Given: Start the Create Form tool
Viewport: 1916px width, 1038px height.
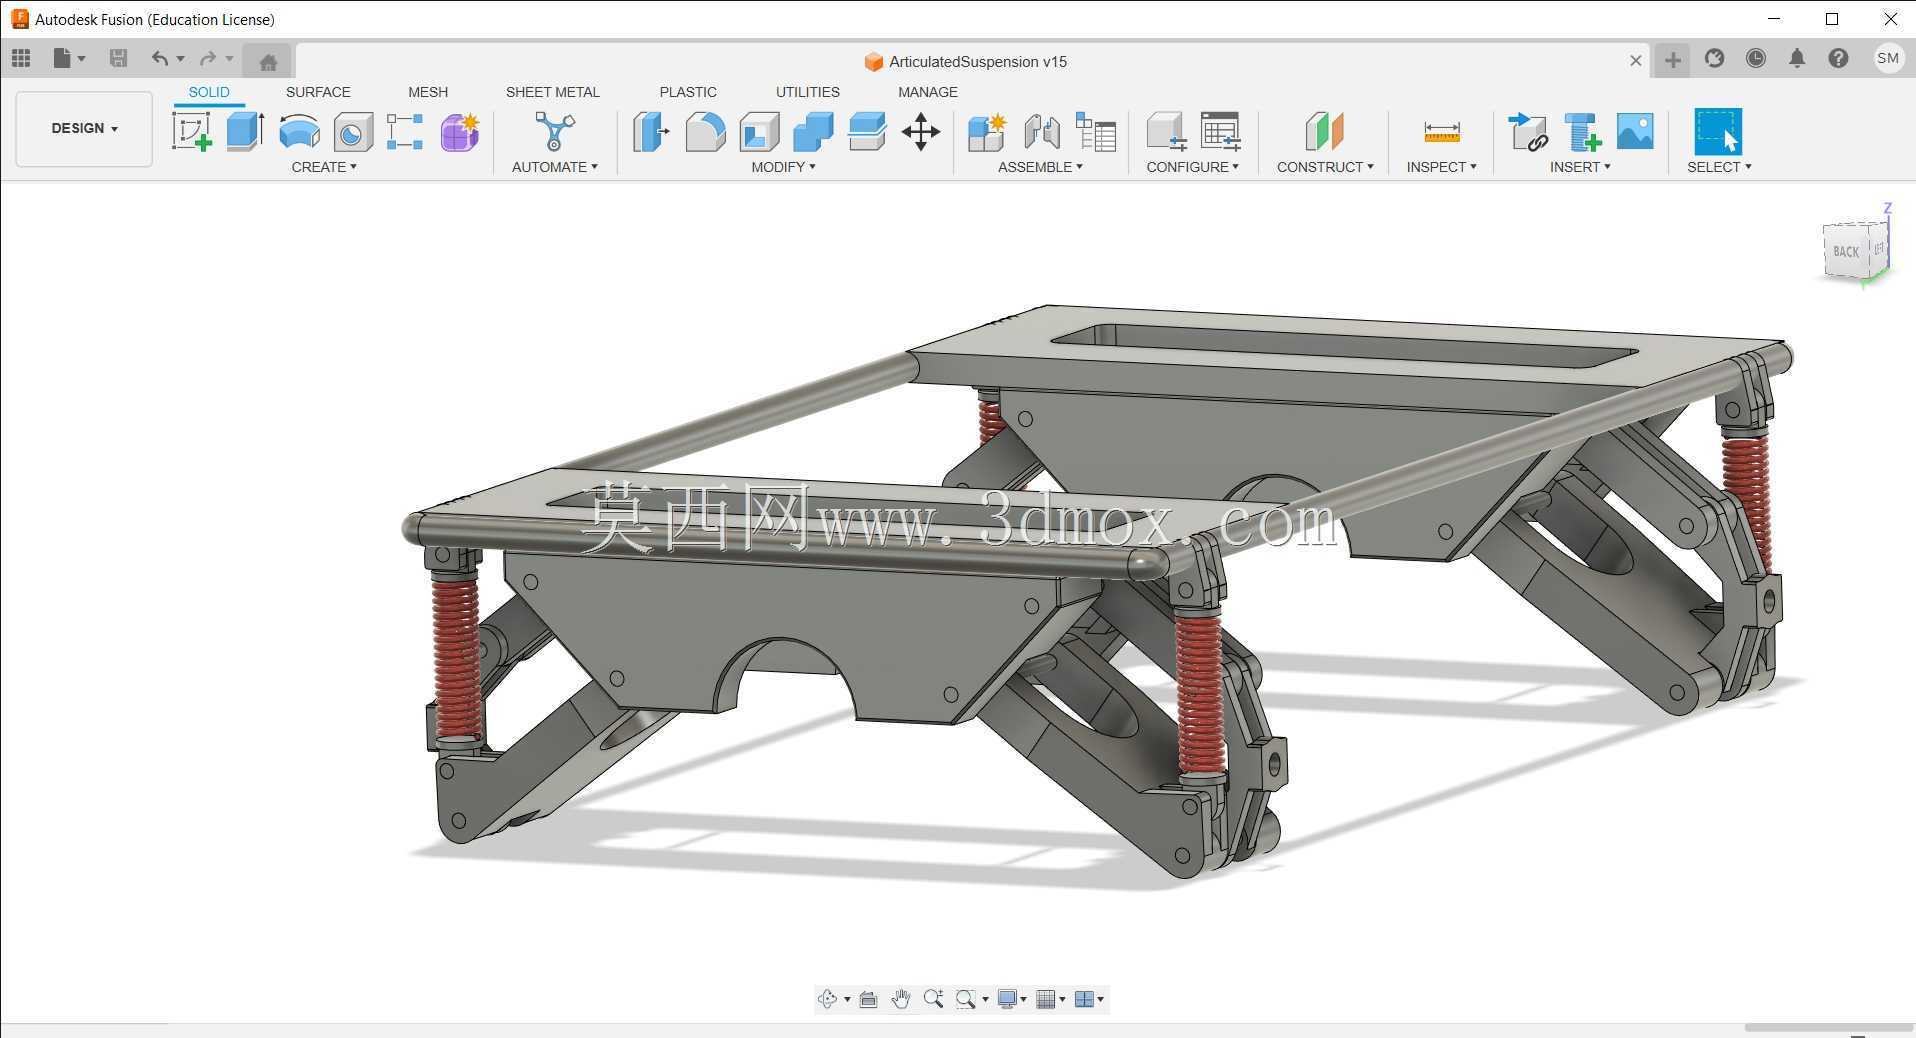Looking at the screenshot, I should pyautogui.click(x=460, y=131).
